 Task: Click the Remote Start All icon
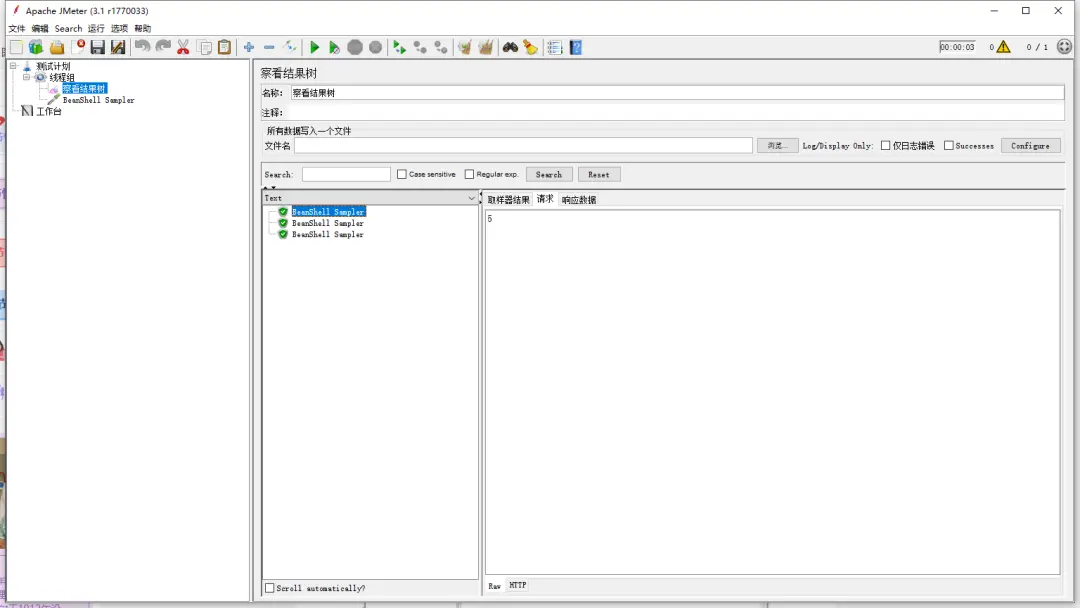(399, 47)
